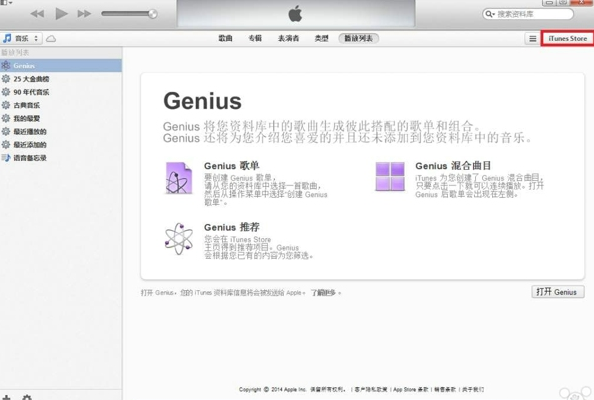The image size is (594, 400).
Task: Select the 播放列表 tab
Action: point(358,38)
